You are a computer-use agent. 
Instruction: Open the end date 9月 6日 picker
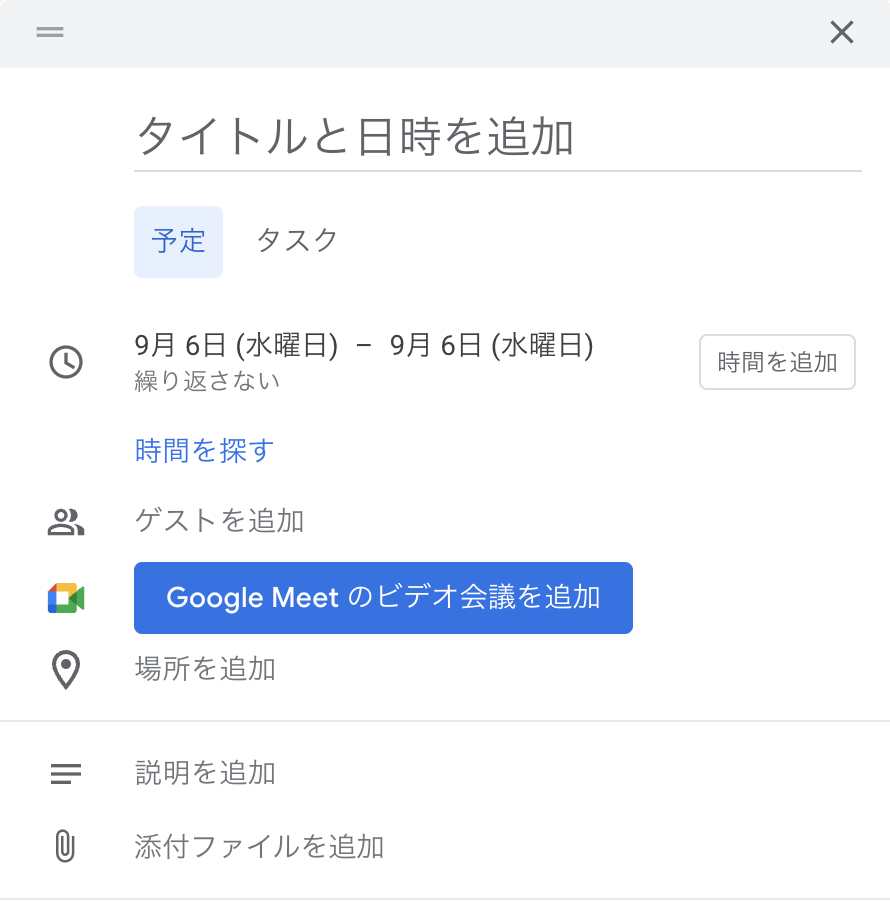pyautogui.click(x=492, y=346)
